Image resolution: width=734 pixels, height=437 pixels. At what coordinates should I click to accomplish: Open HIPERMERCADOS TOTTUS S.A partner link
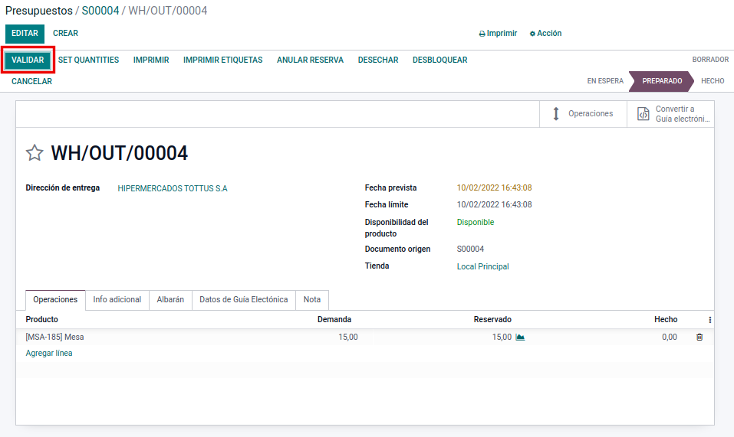pyautogui.click(x=172, y=188)
